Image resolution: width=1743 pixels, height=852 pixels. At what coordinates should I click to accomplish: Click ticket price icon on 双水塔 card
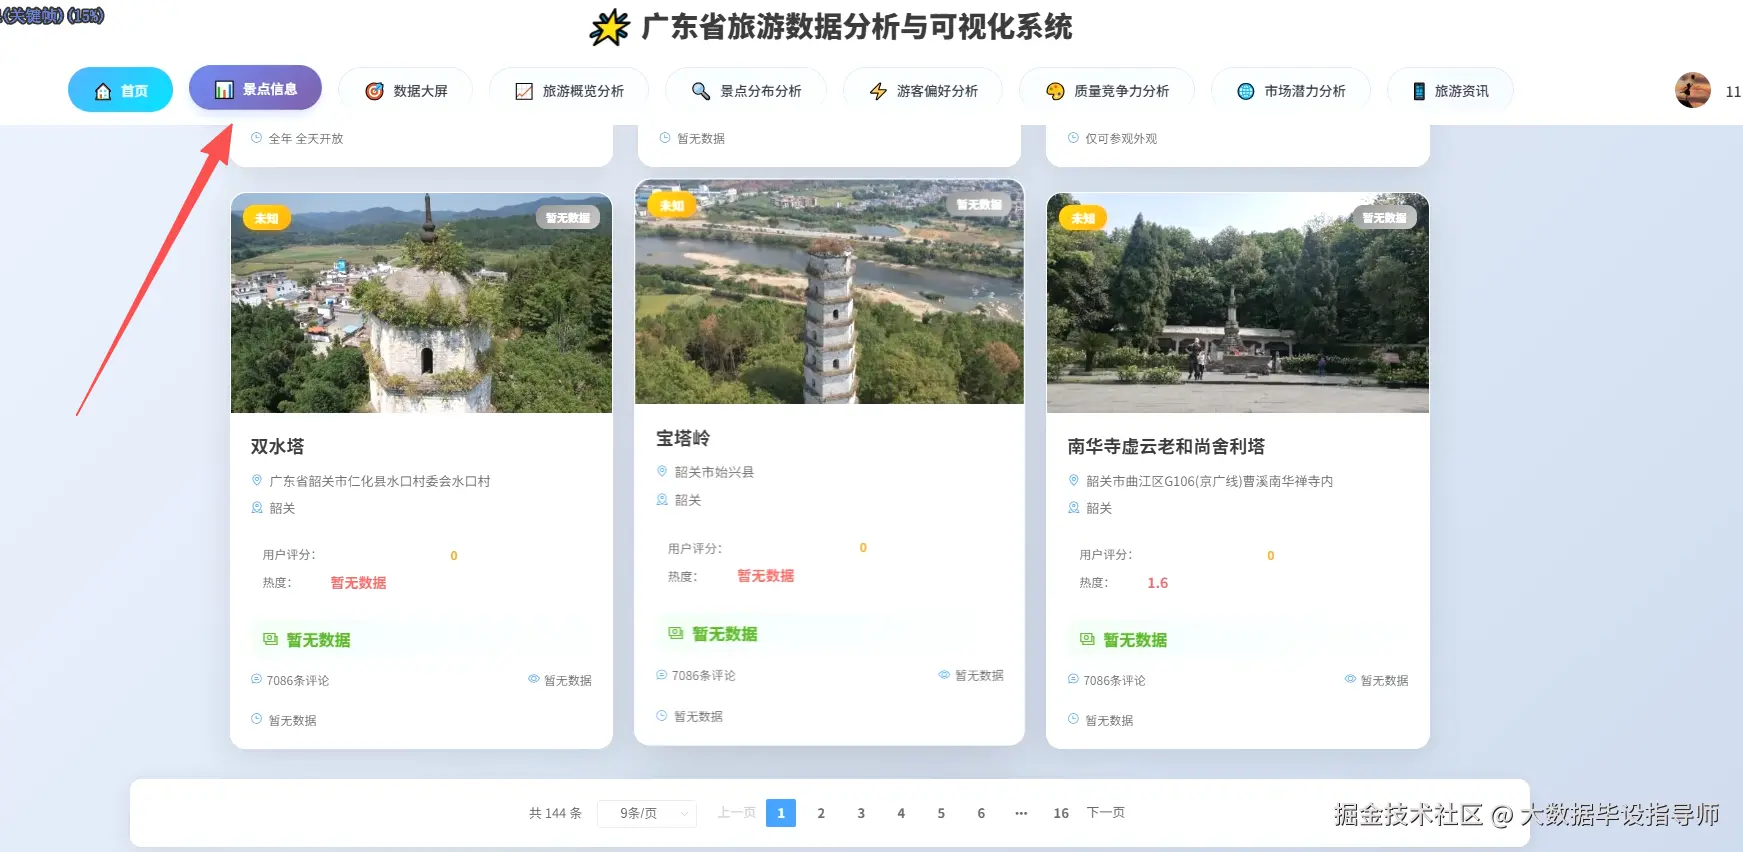coord(270,639)
